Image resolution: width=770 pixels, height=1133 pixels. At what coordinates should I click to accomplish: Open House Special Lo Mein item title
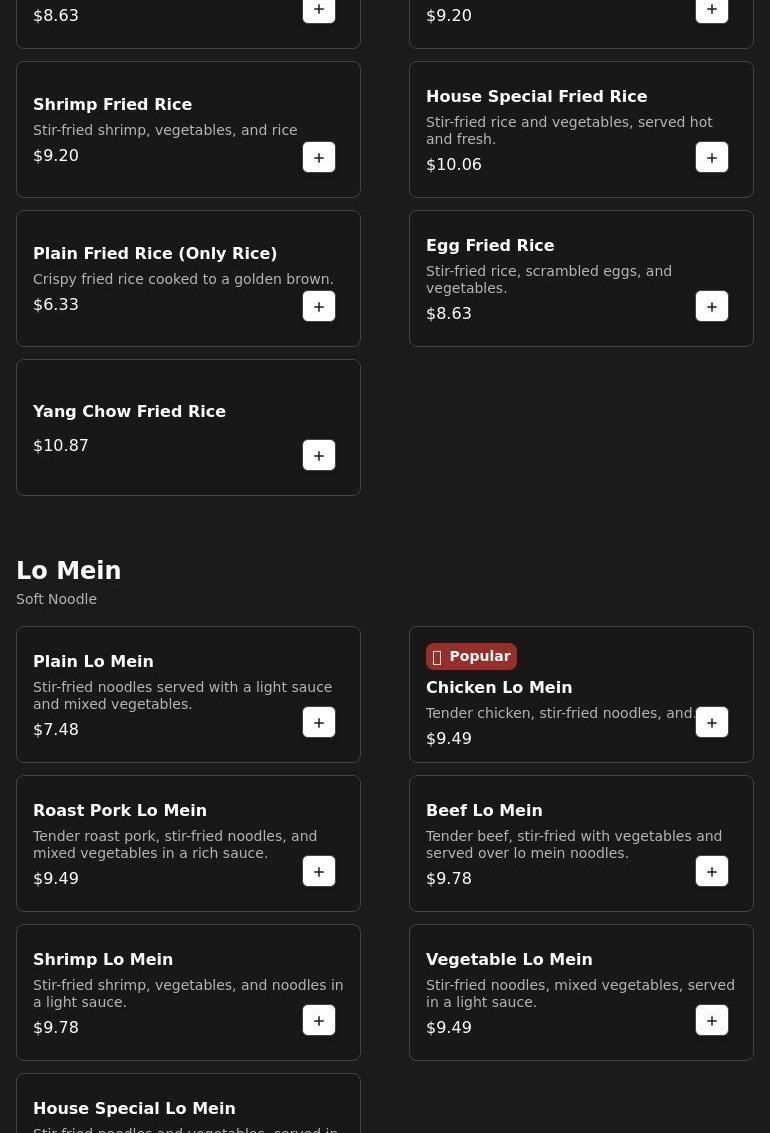pyautogui.click(x=134, y=1108)
